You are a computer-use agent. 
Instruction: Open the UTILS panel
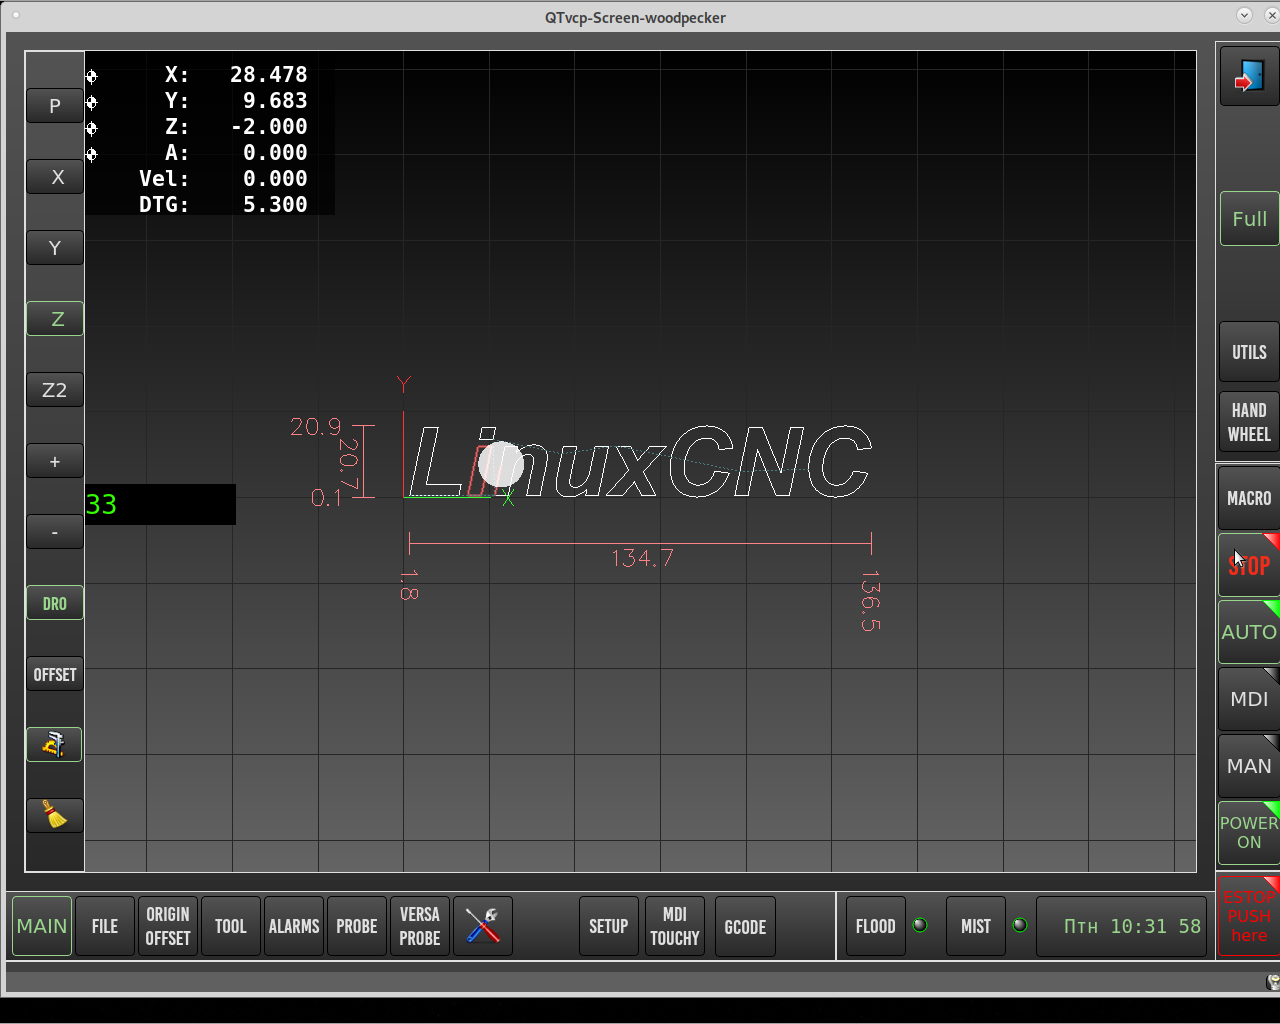click(x=1249, y=352)
